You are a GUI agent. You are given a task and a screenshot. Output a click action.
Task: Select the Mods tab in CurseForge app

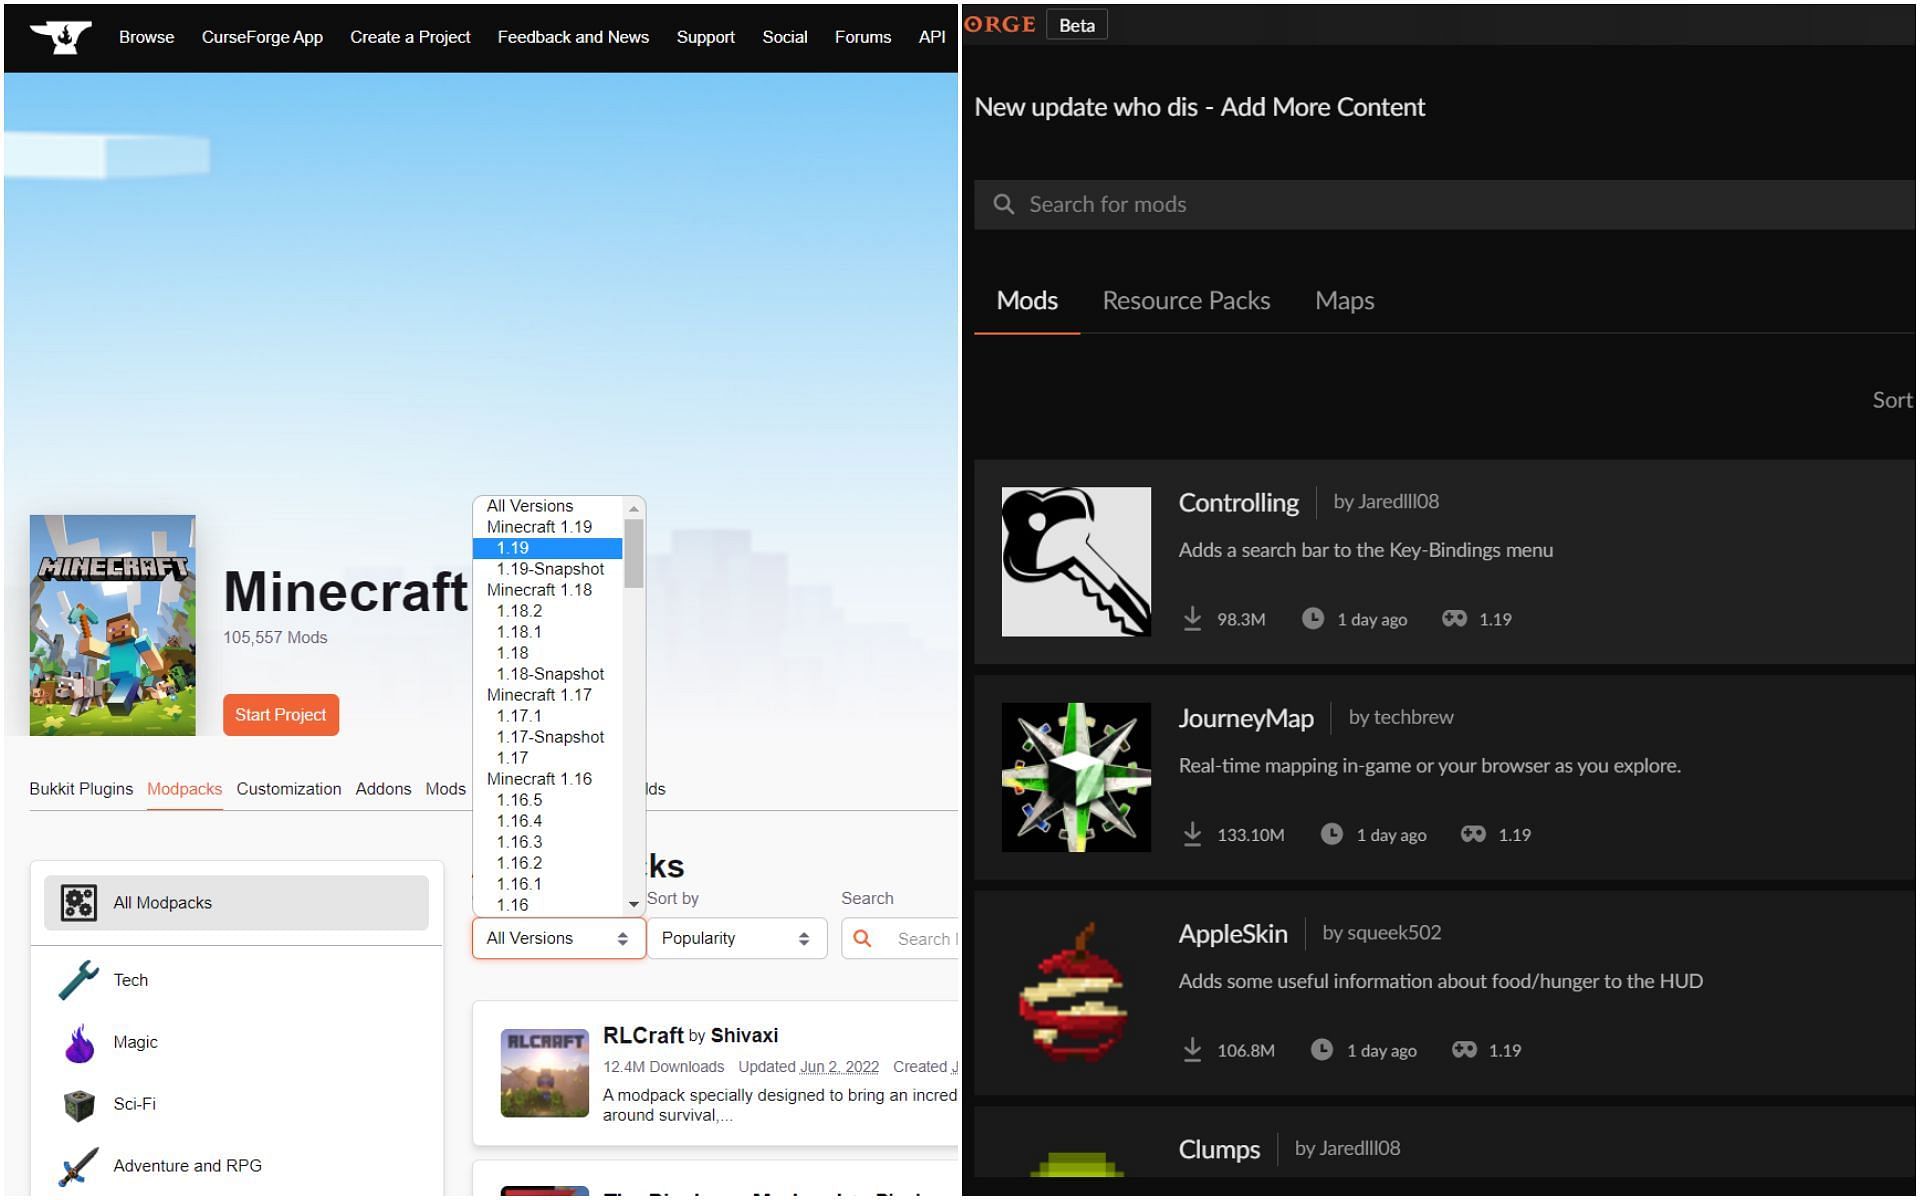pos(1027,299)
